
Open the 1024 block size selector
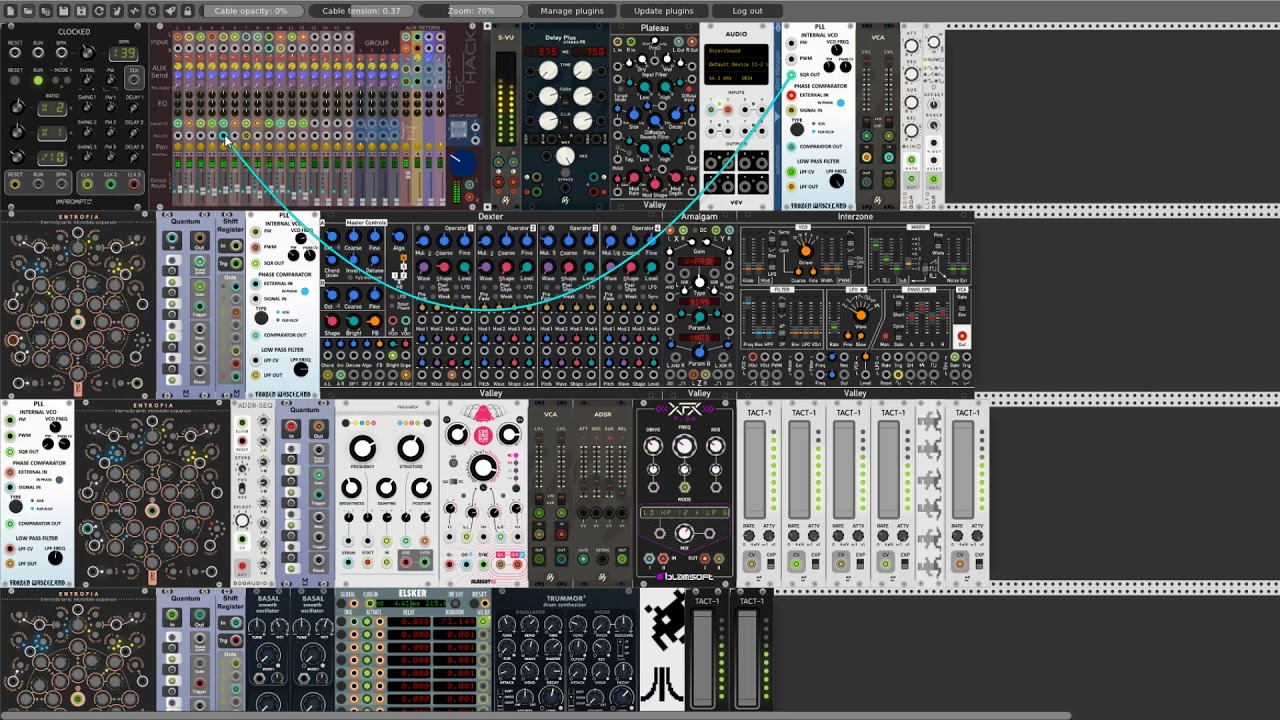[x=755, y=77]
